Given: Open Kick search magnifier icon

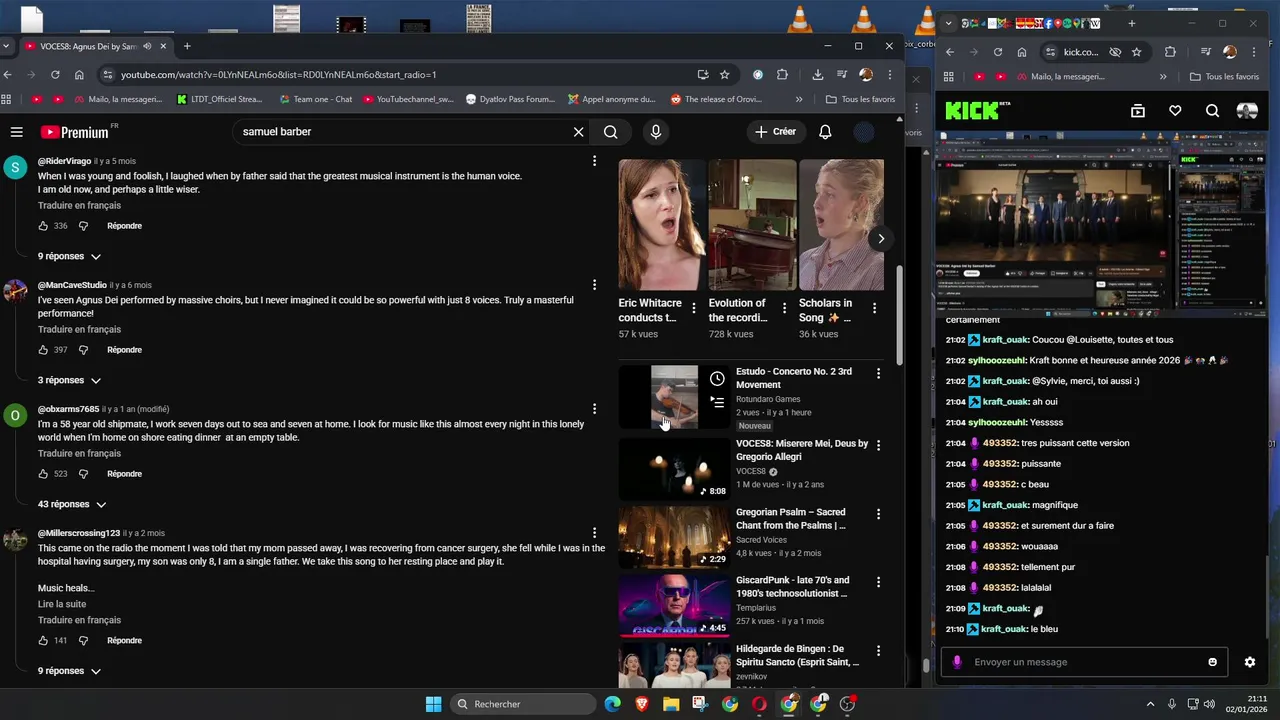Looking at the screenshot, I should coord(1212,111).
